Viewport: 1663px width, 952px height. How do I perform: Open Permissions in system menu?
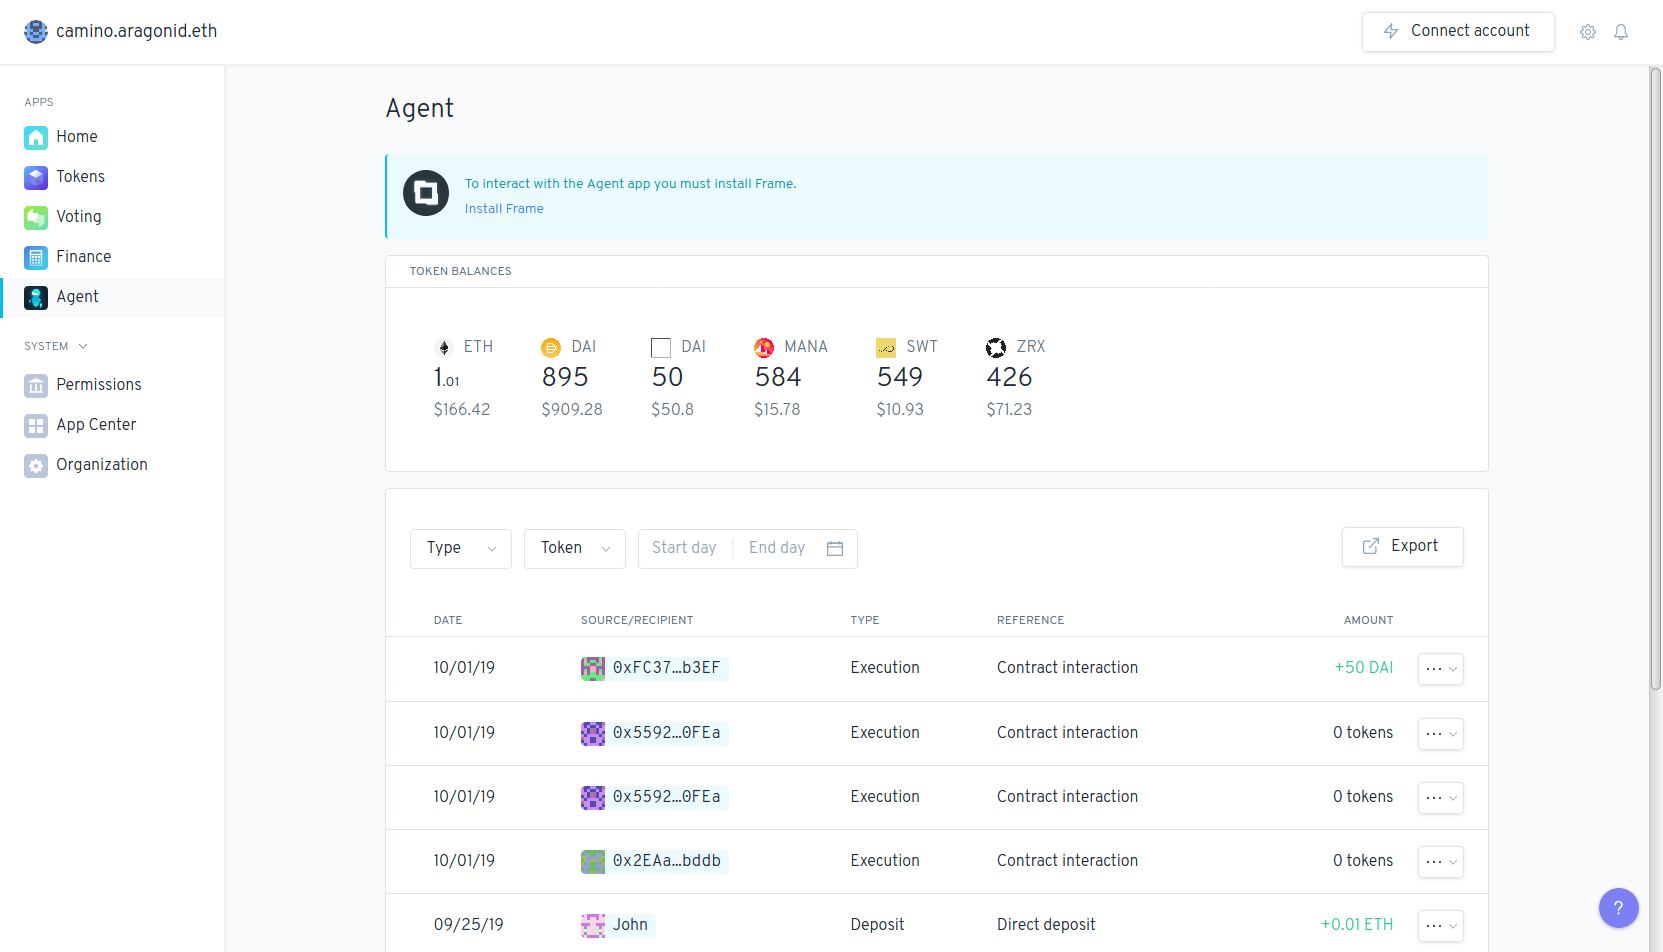coord(98,385)
